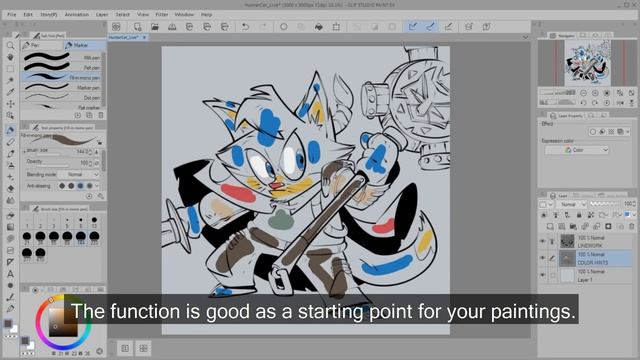The width and height of the screenshot is (640, 360).
Task: Open layer blending mode Normal dropdown
Action: [572, 204]
